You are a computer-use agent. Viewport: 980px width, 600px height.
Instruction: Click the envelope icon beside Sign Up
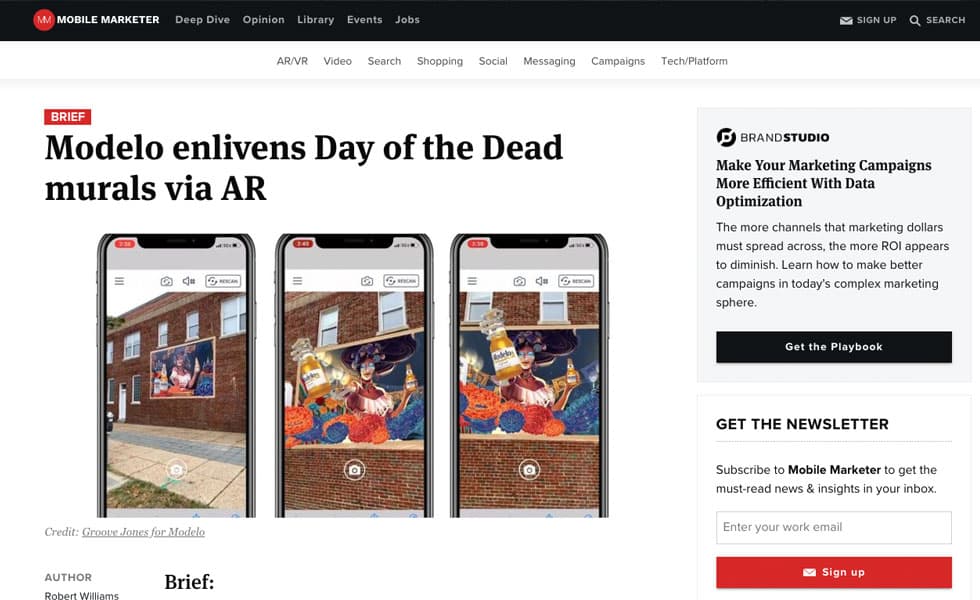click(846, 21)
